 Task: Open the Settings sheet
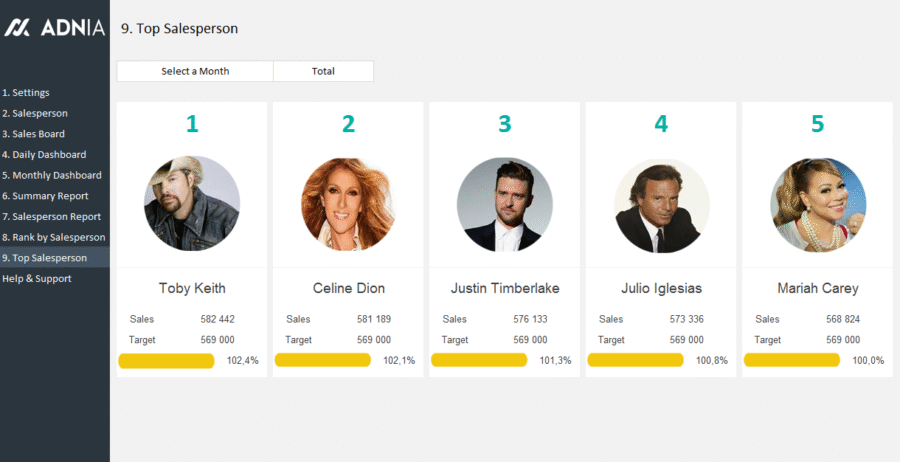point(26,93)
